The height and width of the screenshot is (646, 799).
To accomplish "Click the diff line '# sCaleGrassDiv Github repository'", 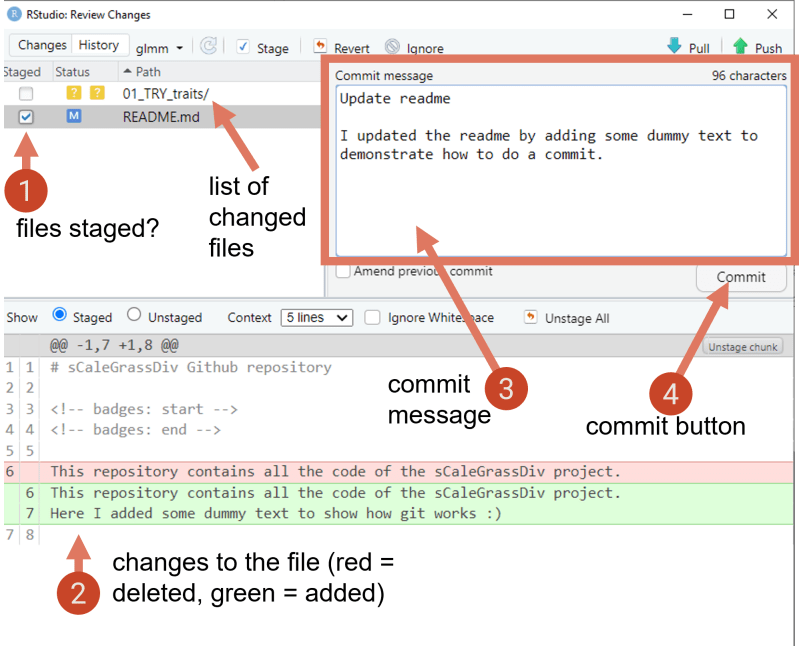I will (x=191, y=367).
